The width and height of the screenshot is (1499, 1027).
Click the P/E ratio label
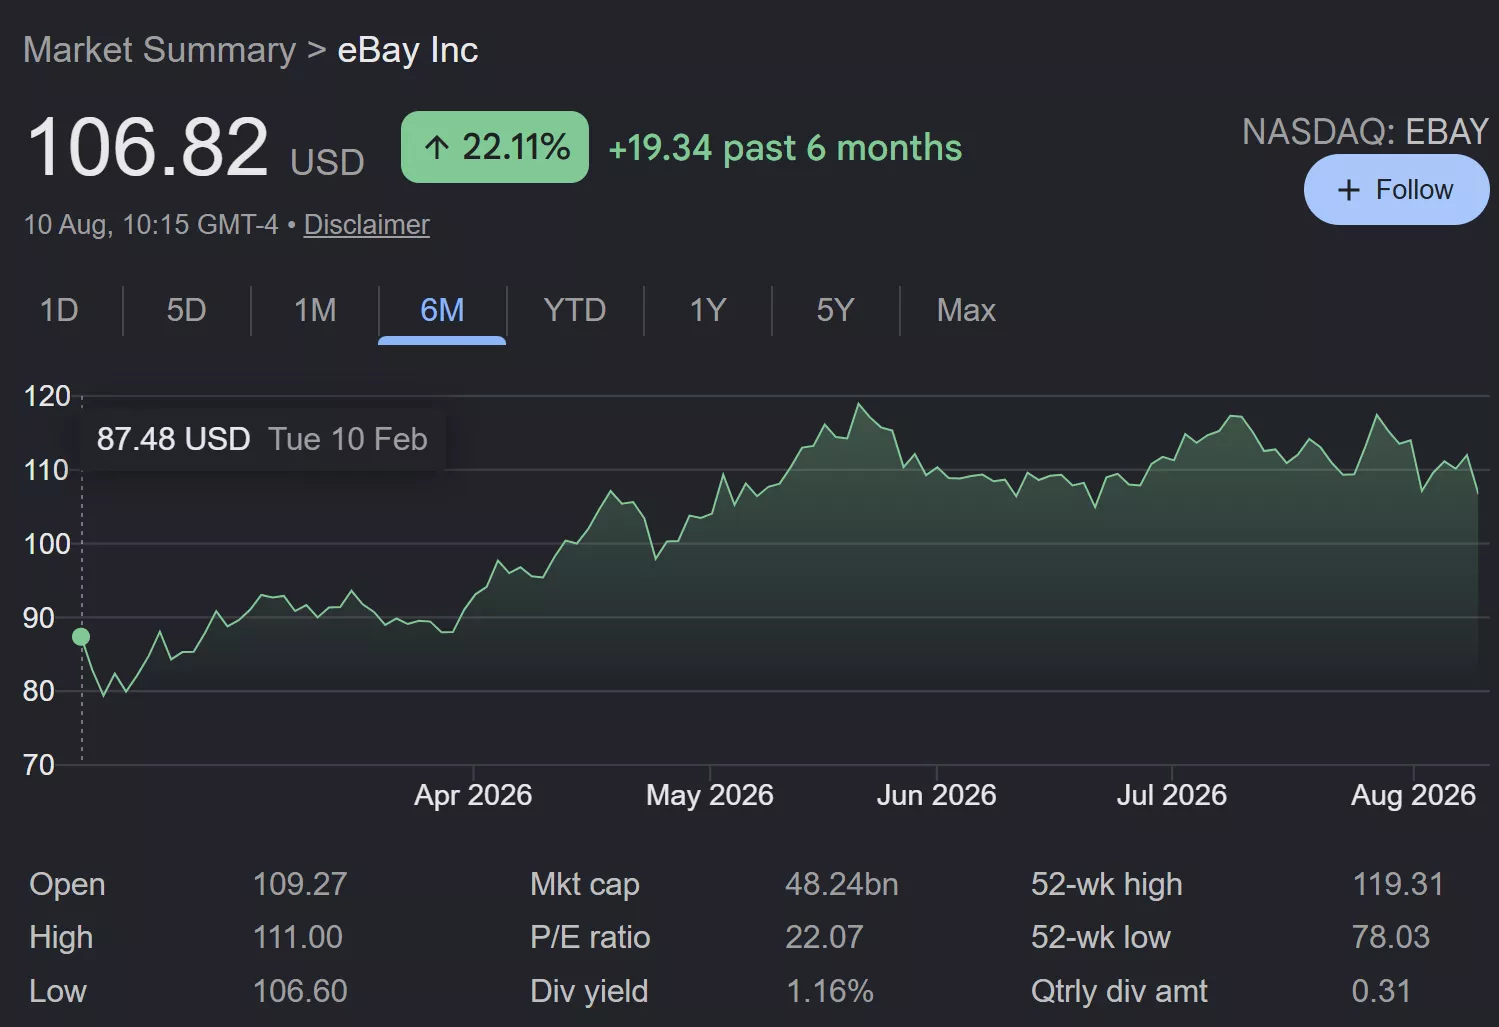(590, 937)
